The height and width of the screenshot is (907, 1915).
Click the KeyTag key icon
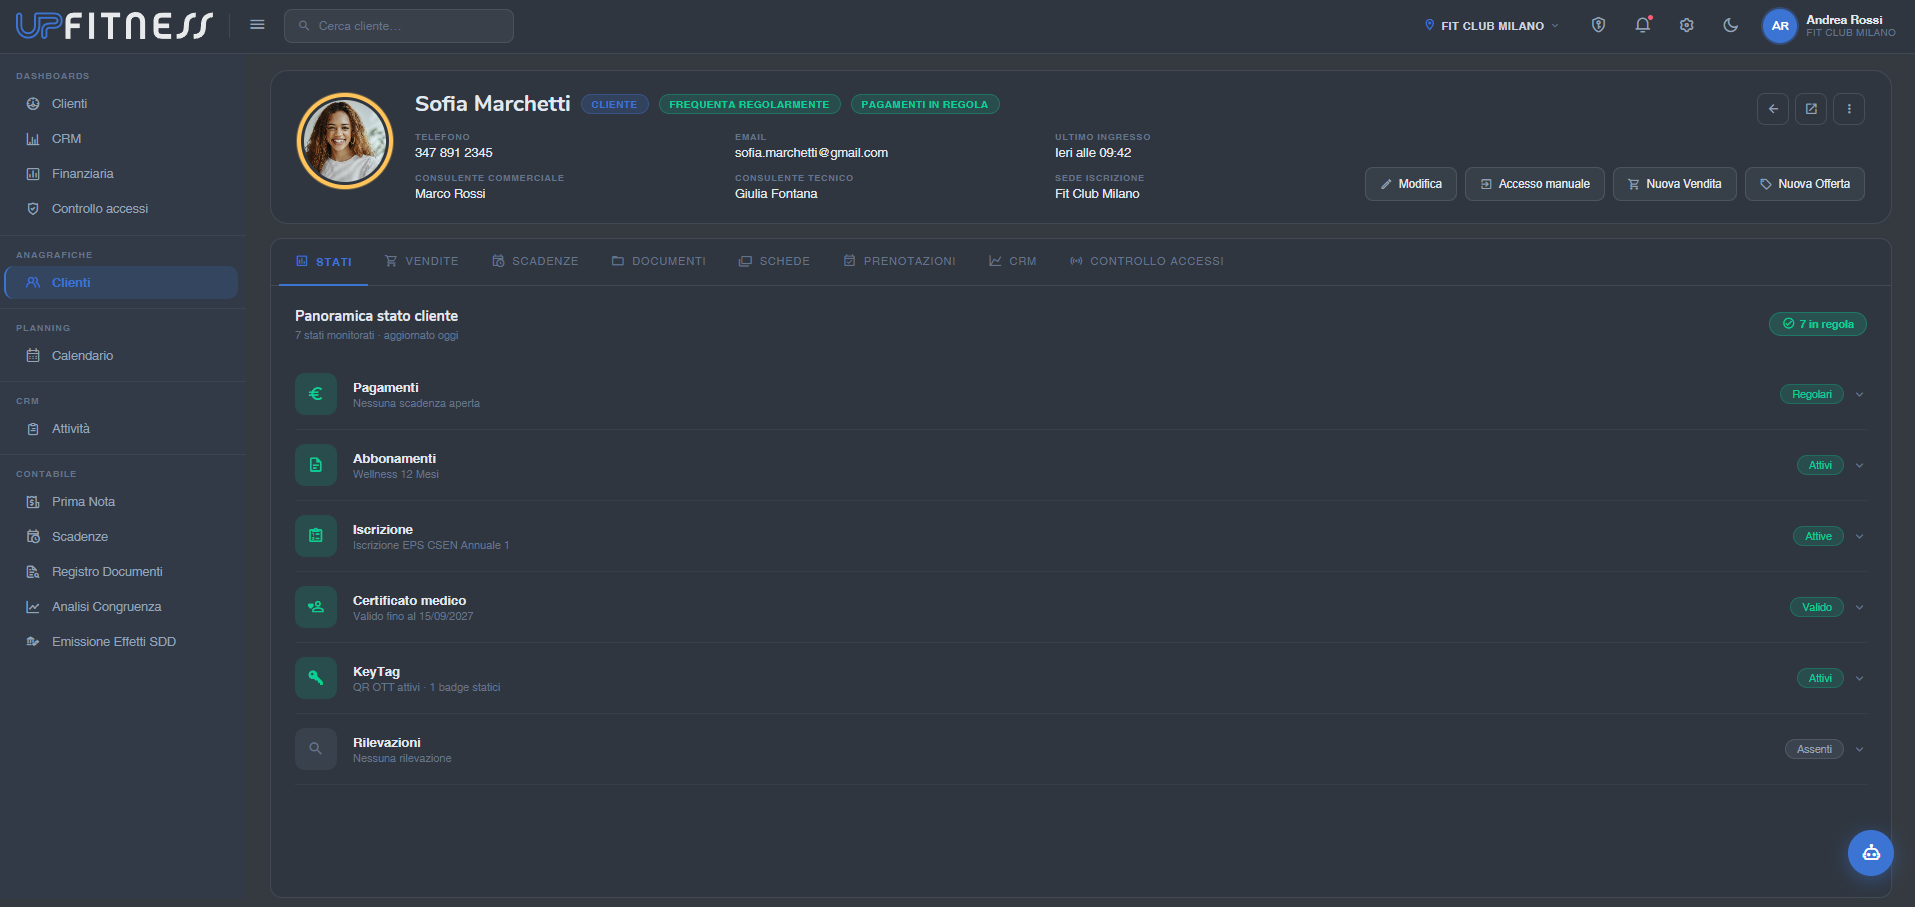point(315,678)
